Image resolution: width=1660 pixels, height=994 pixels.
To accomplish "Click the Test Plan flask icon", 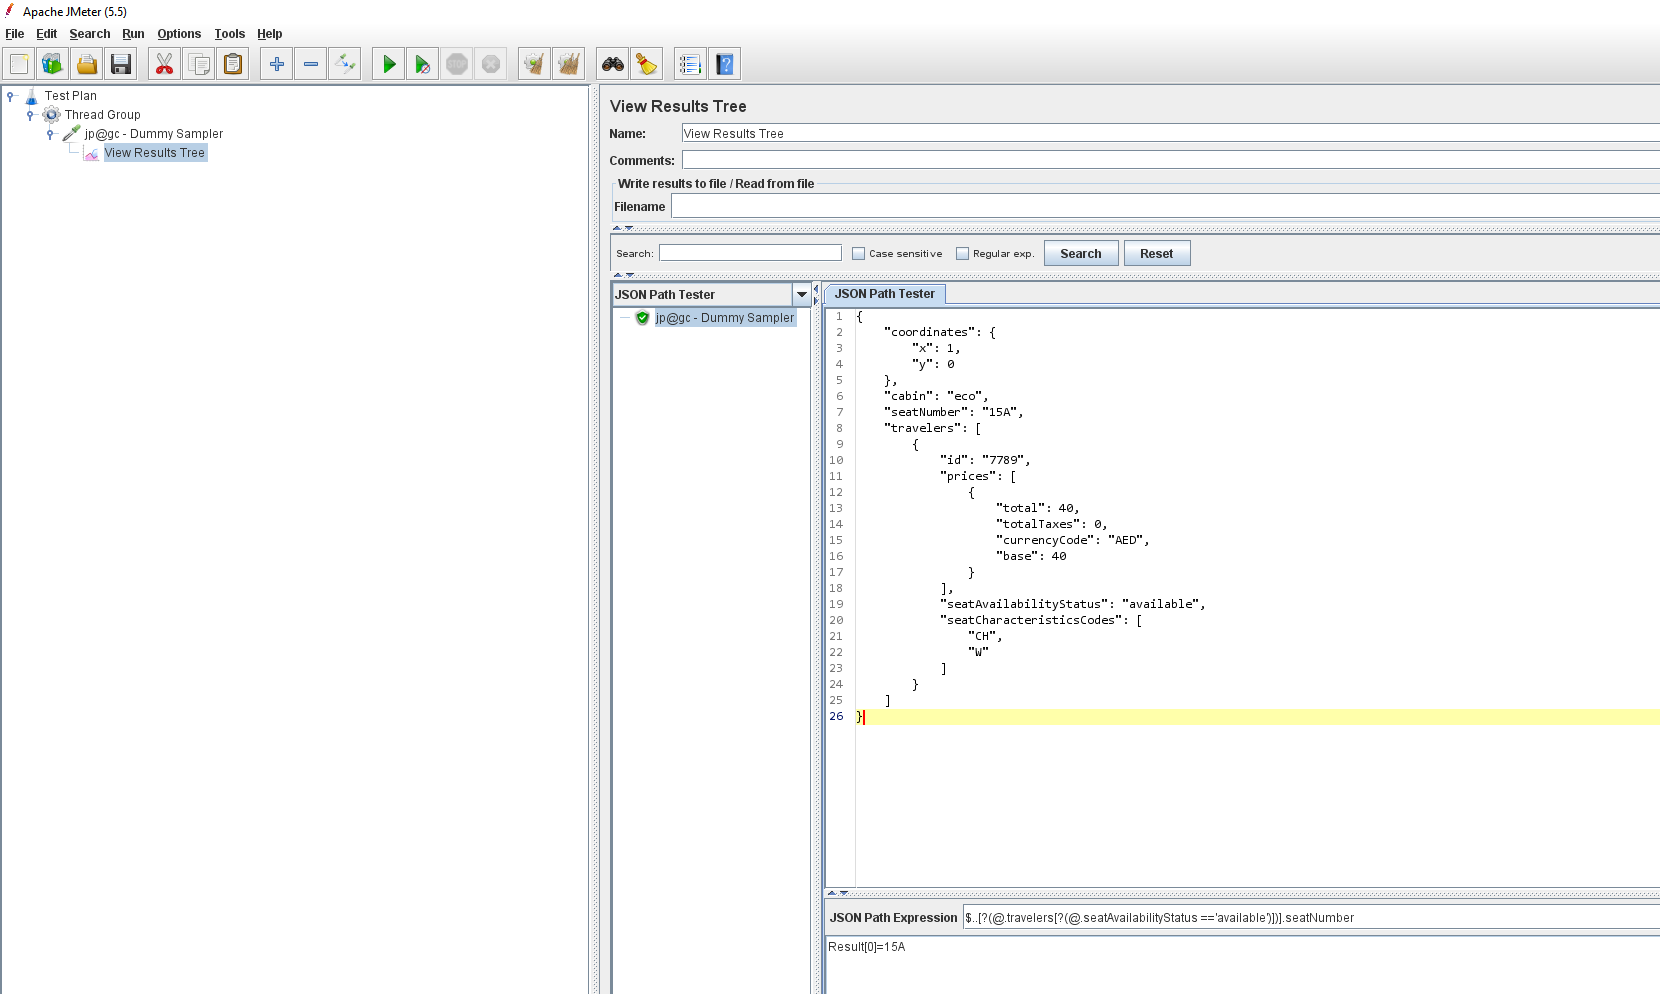I will [x=31, y=96].
